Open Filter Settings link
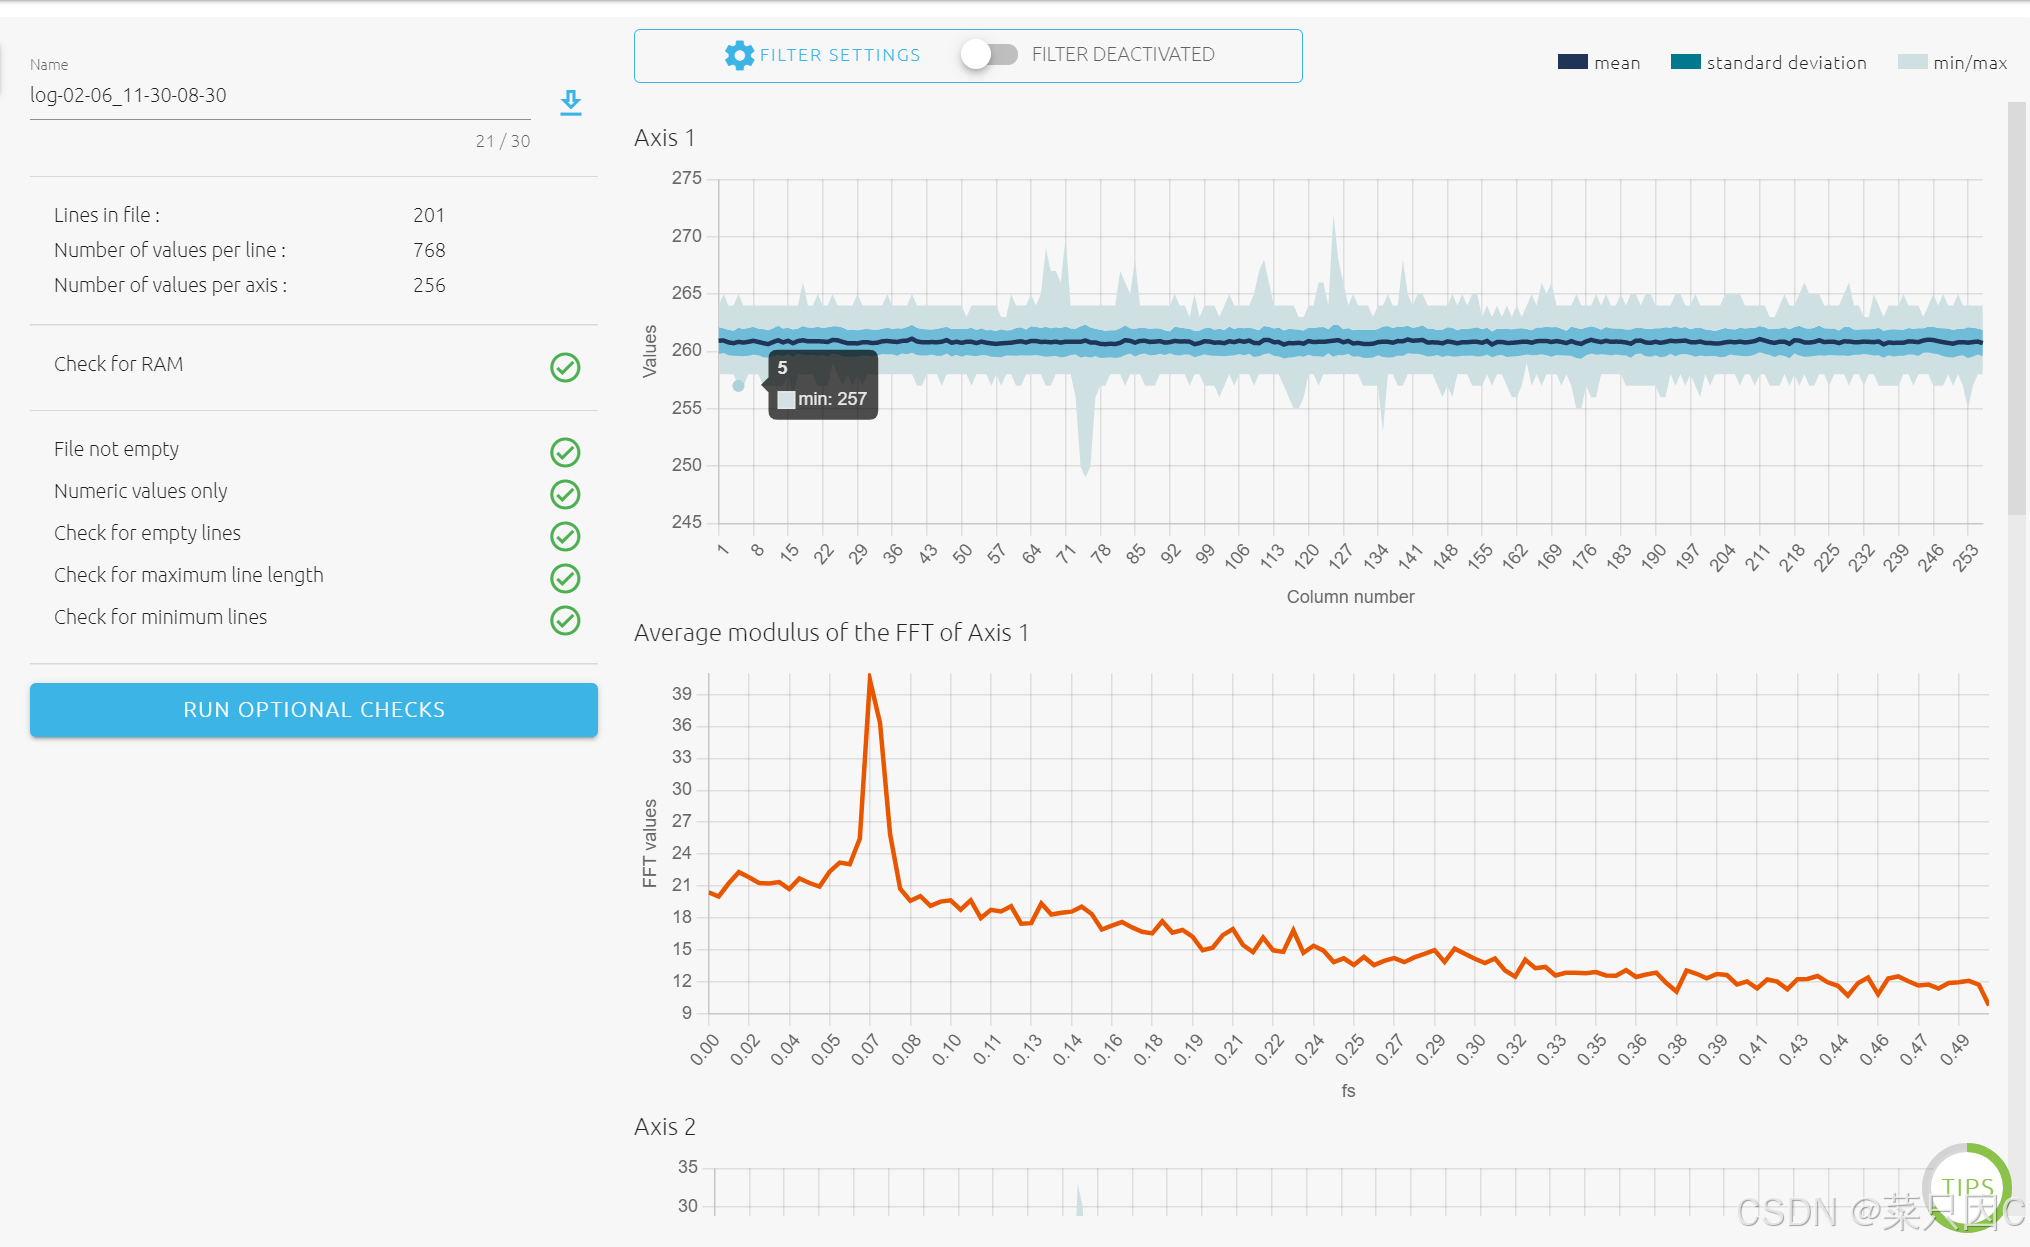 (839, 55)
